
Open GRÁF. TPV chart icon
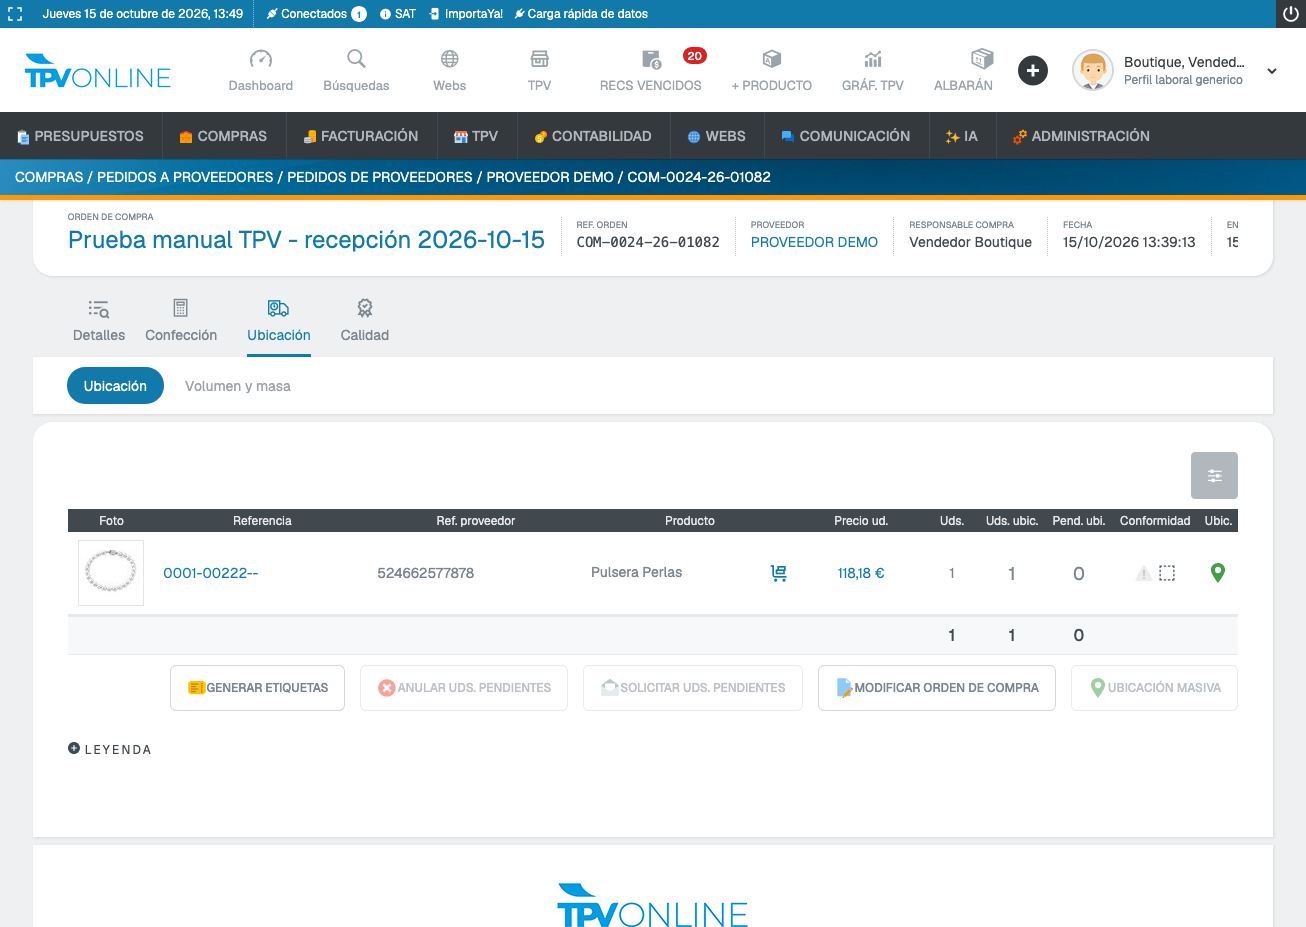pos(873,59)
